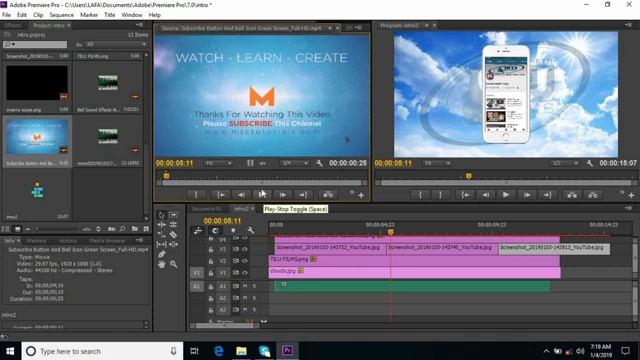Open the Clip menu

(x=38, y=15)
